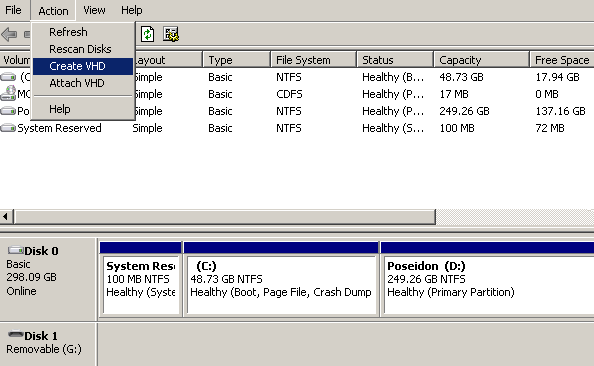Image resolution: width=594 pixels, height=366 pixels.
Task: Click the Back arrow toolbar icon
Action: pyautogui.click(x=9, y=34)
